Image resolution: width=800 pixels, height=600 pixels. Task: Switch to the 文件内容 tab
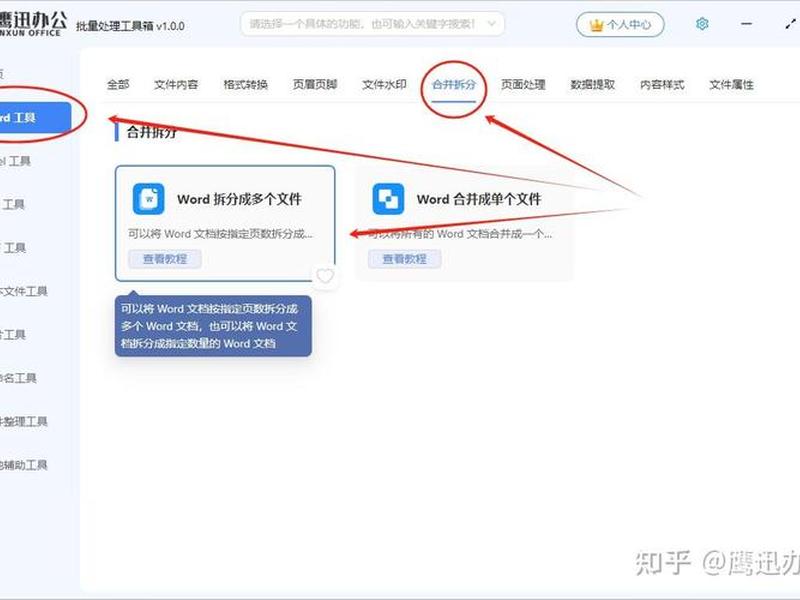click(x=176, y=85)
